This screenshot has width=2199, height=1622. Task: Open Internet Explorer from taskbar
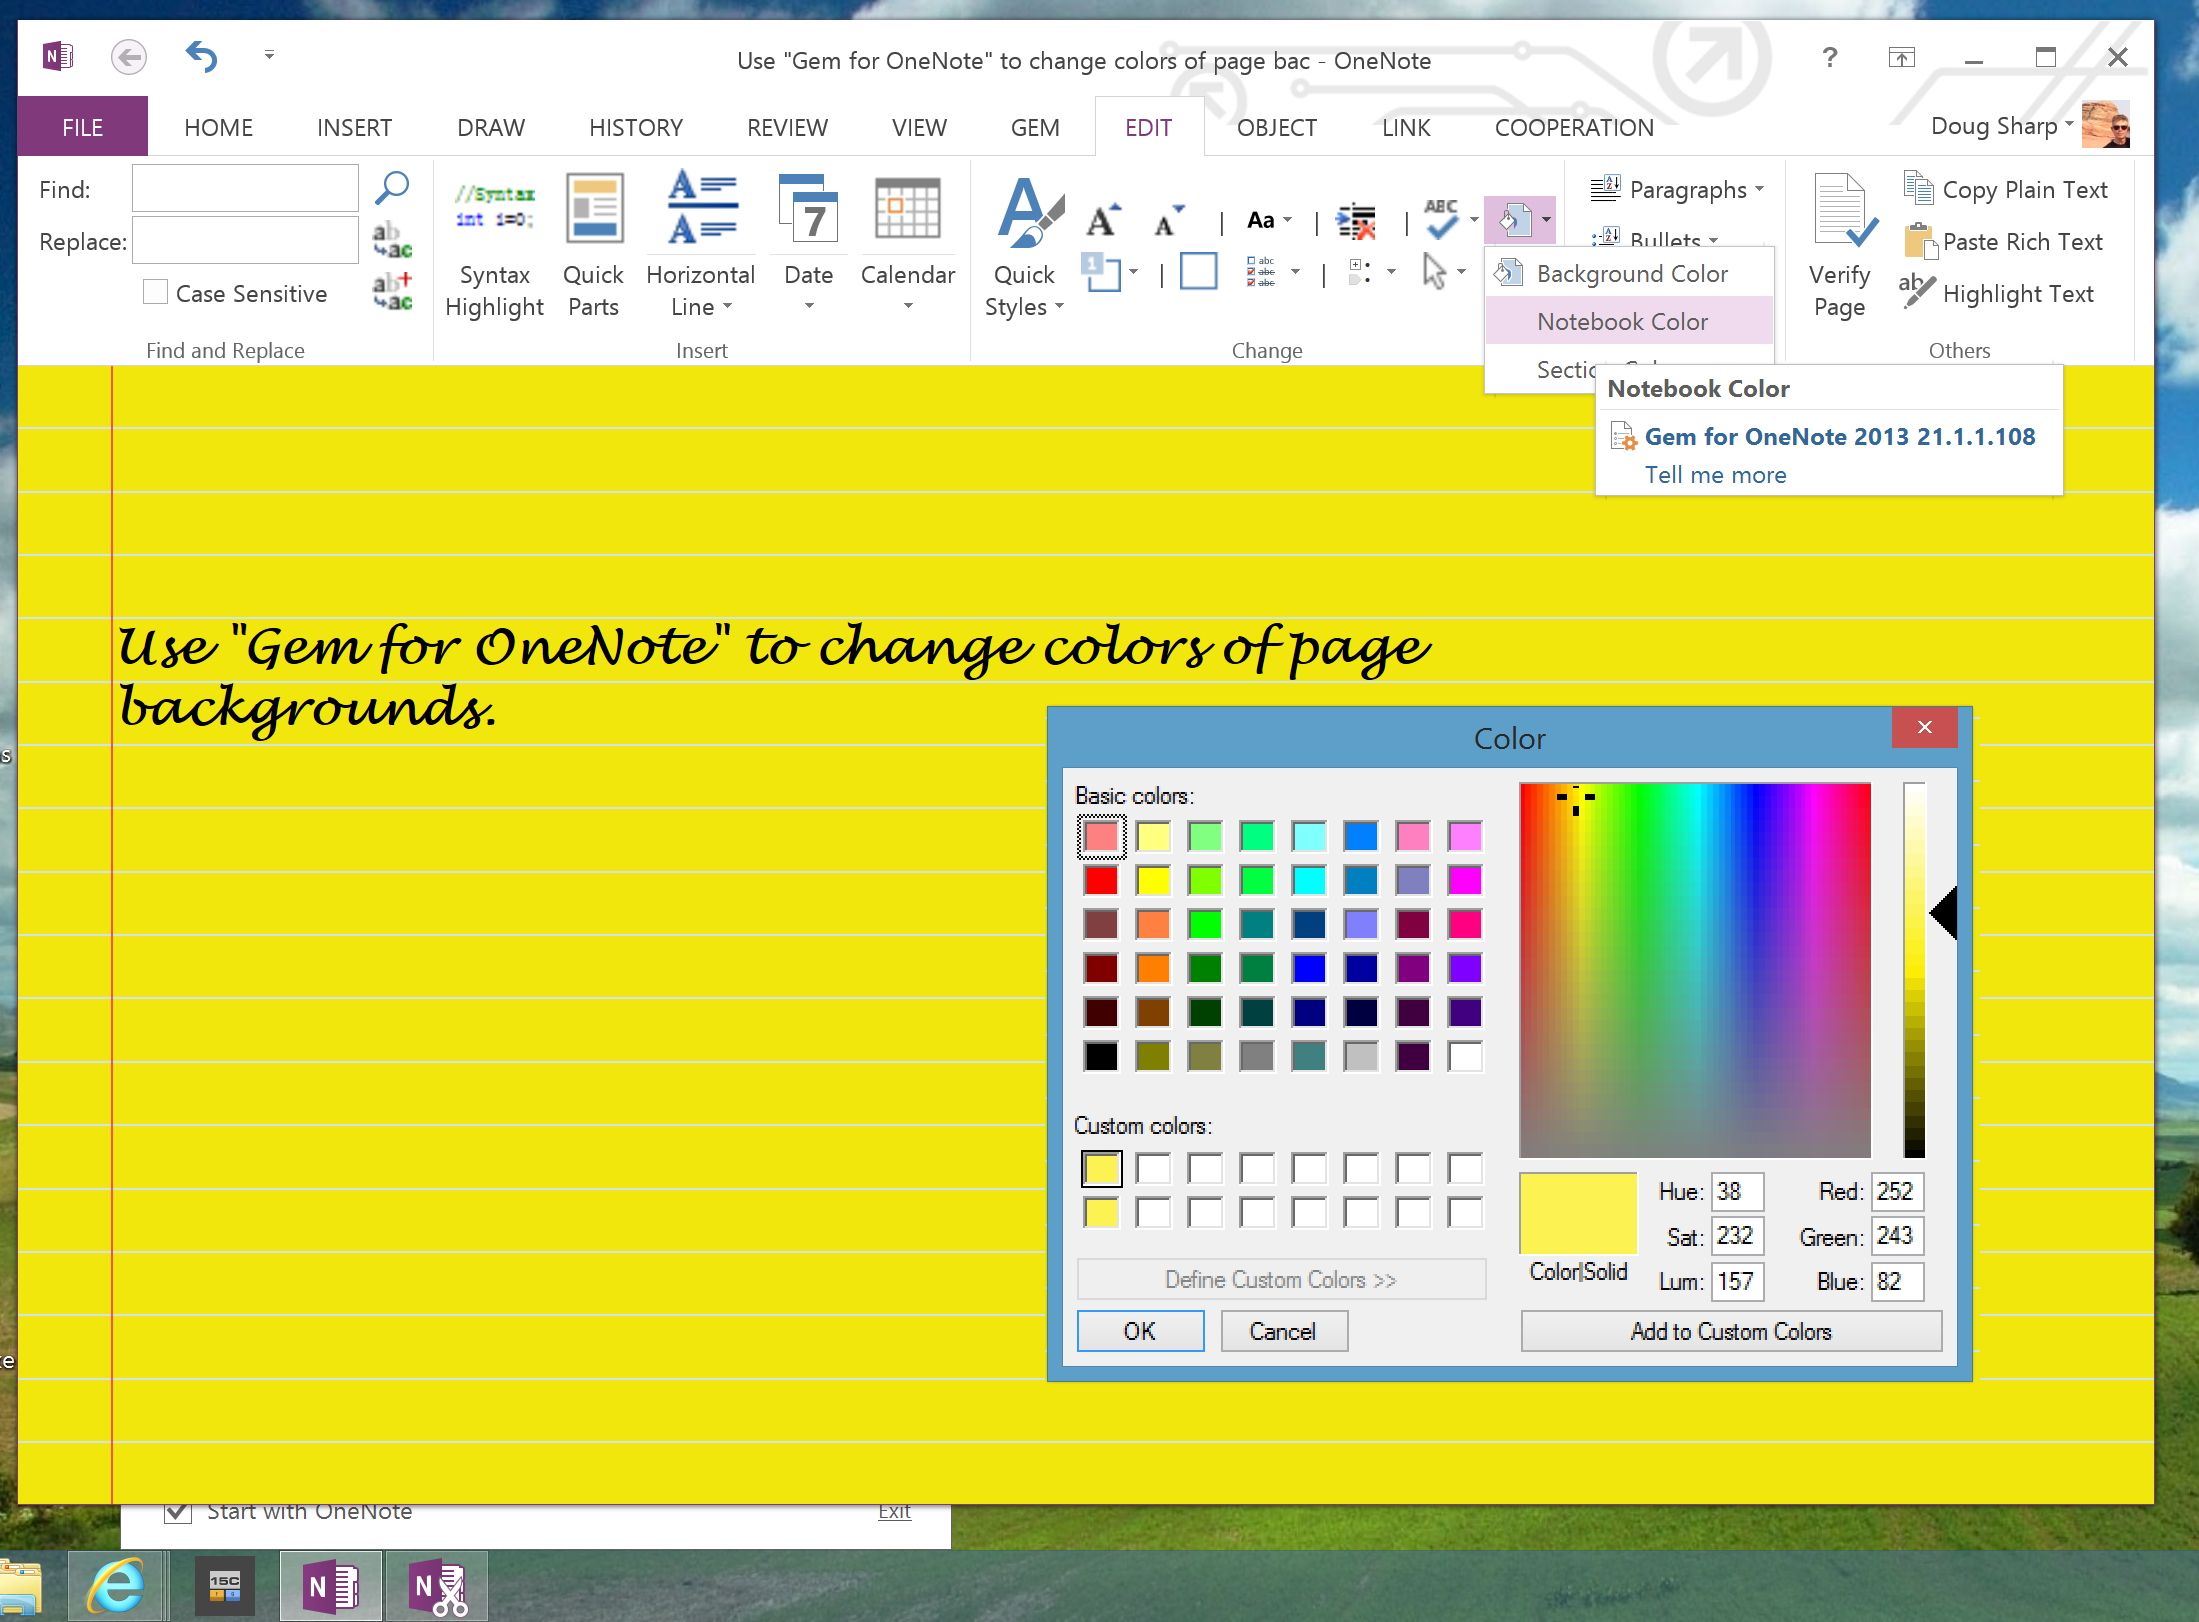click(x=115, y=1586)
